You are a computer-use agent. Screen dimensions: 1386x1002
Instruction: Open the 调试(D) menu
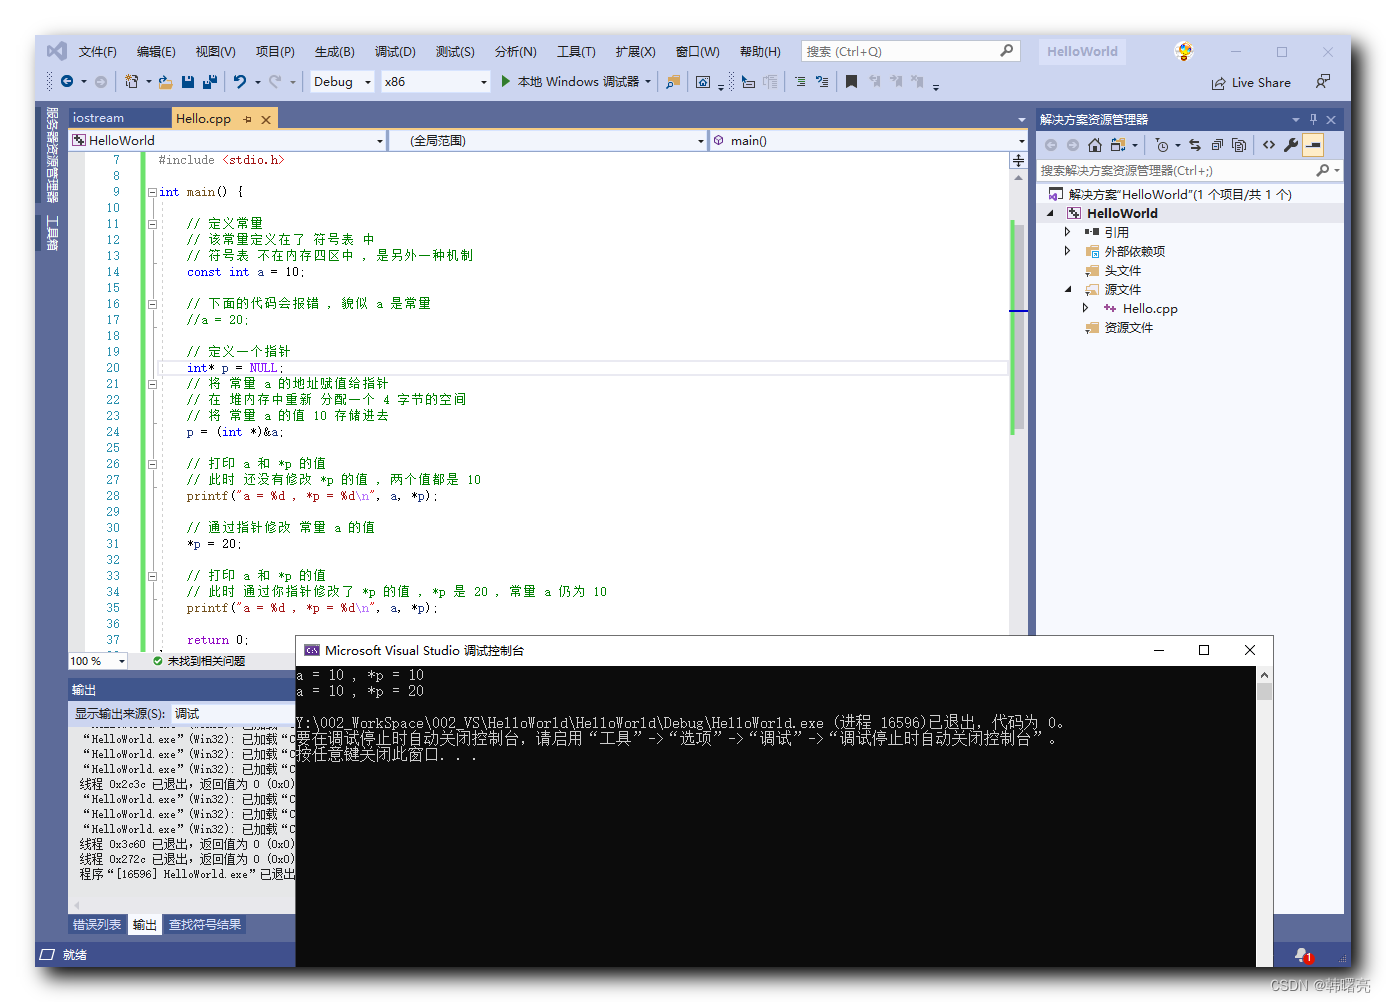click(395, 52)
